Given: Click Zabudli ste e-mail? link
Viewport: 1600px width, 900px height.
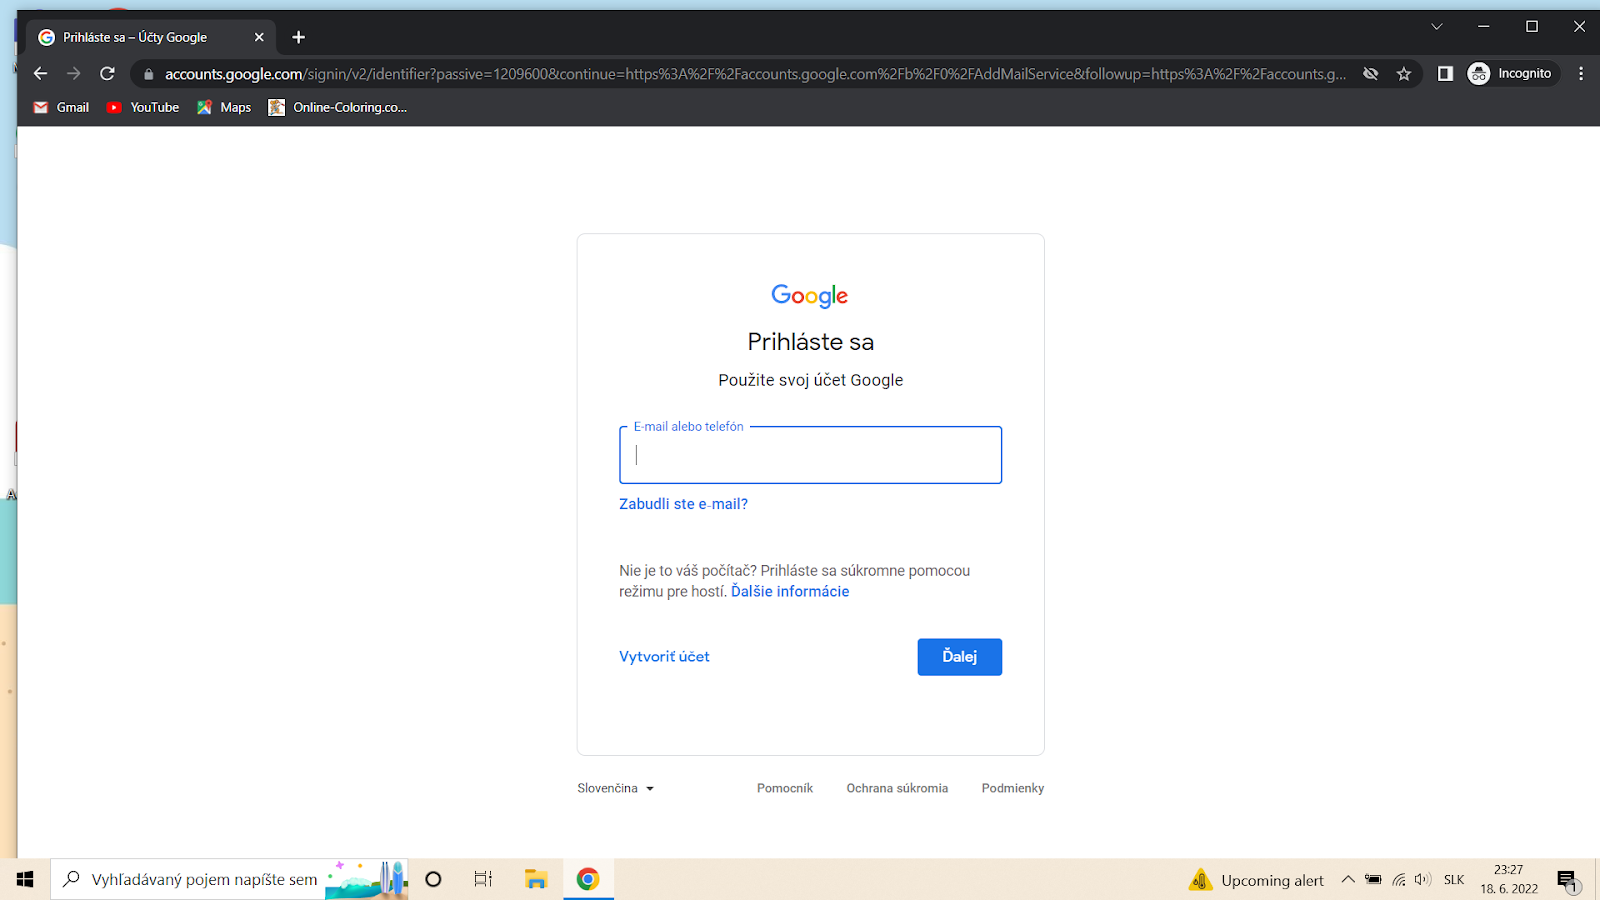Looking at the screenshot, I should click(683, 504).
